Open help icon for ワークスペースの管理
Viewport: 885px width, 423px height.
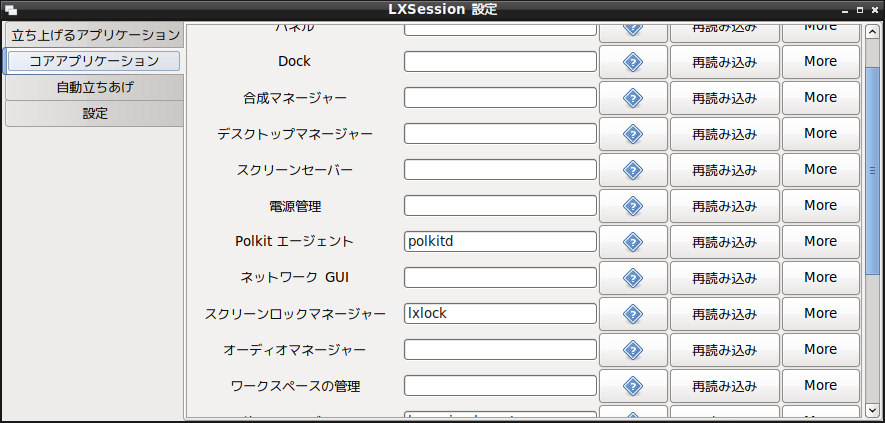tap(633, 386)
